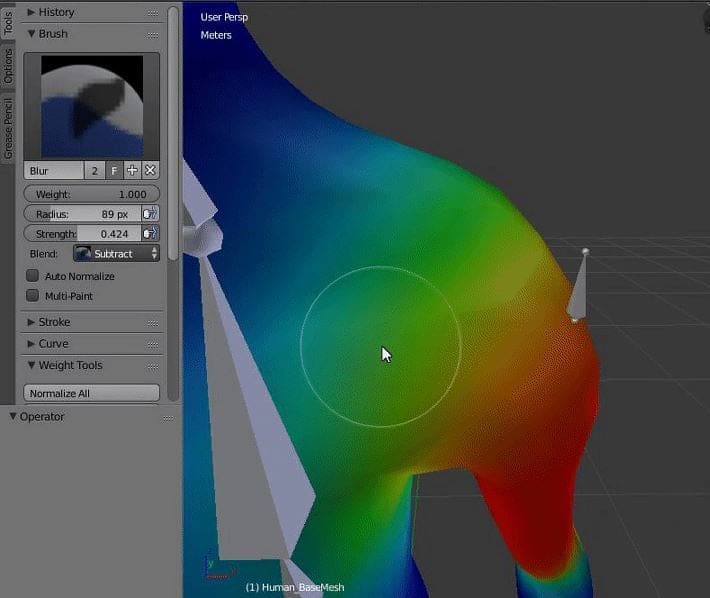Click the add new brush plus icon

click(x=132, y=171)
